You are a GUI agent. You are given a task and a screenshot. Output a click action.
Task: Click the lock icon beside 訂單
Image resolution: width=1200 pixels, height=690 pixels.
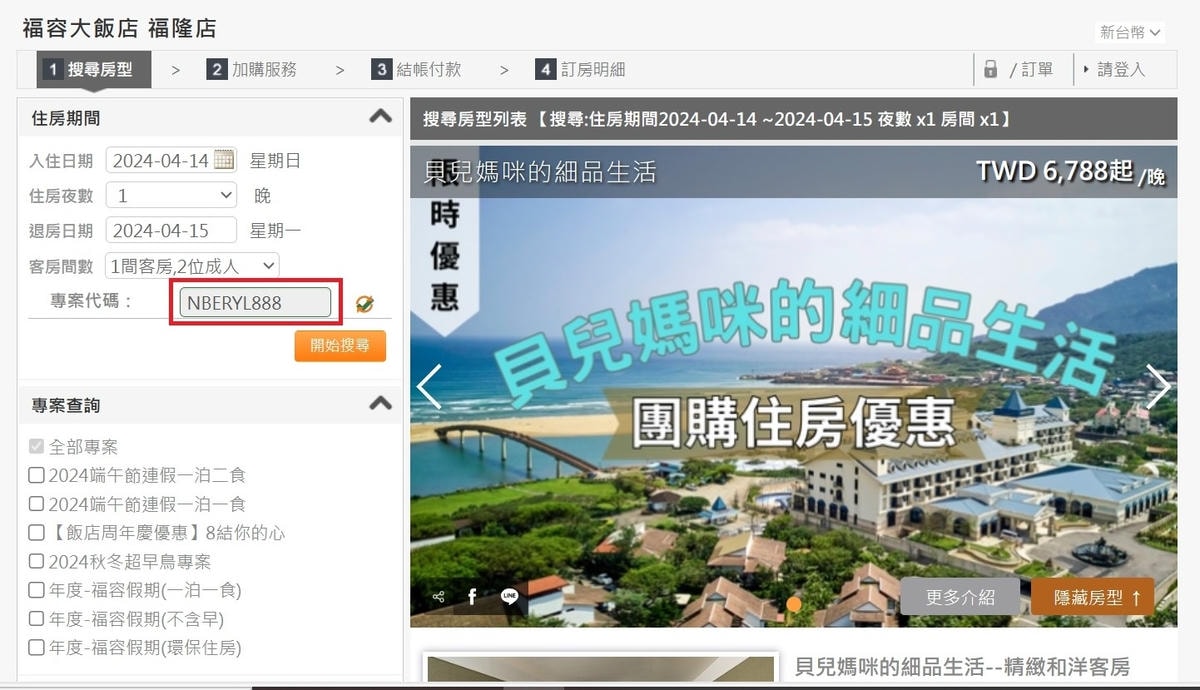coord(990,69)
